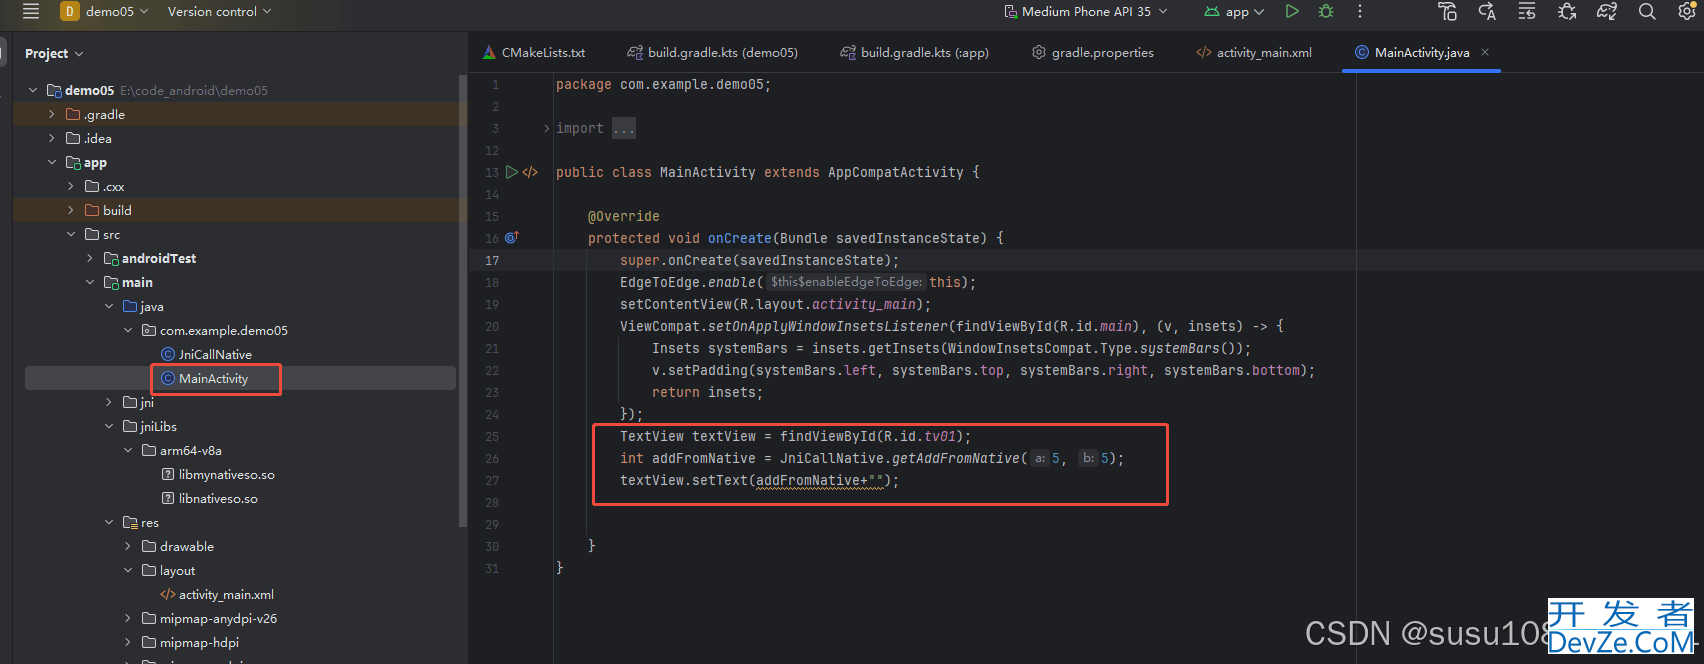Switch to build.gradle.kts (:app) tab
Viewport: 1704px width, 664px height.
coord(914,52)
